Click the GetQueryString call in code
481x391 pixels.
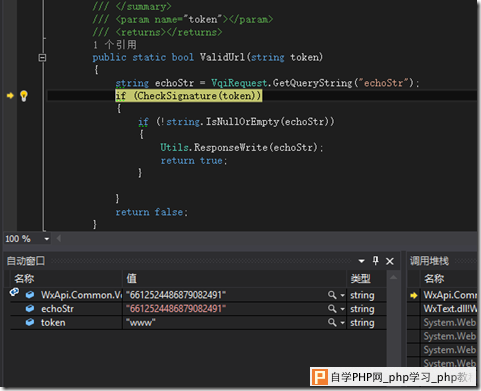pyautogui.click(x=312, y=83)
